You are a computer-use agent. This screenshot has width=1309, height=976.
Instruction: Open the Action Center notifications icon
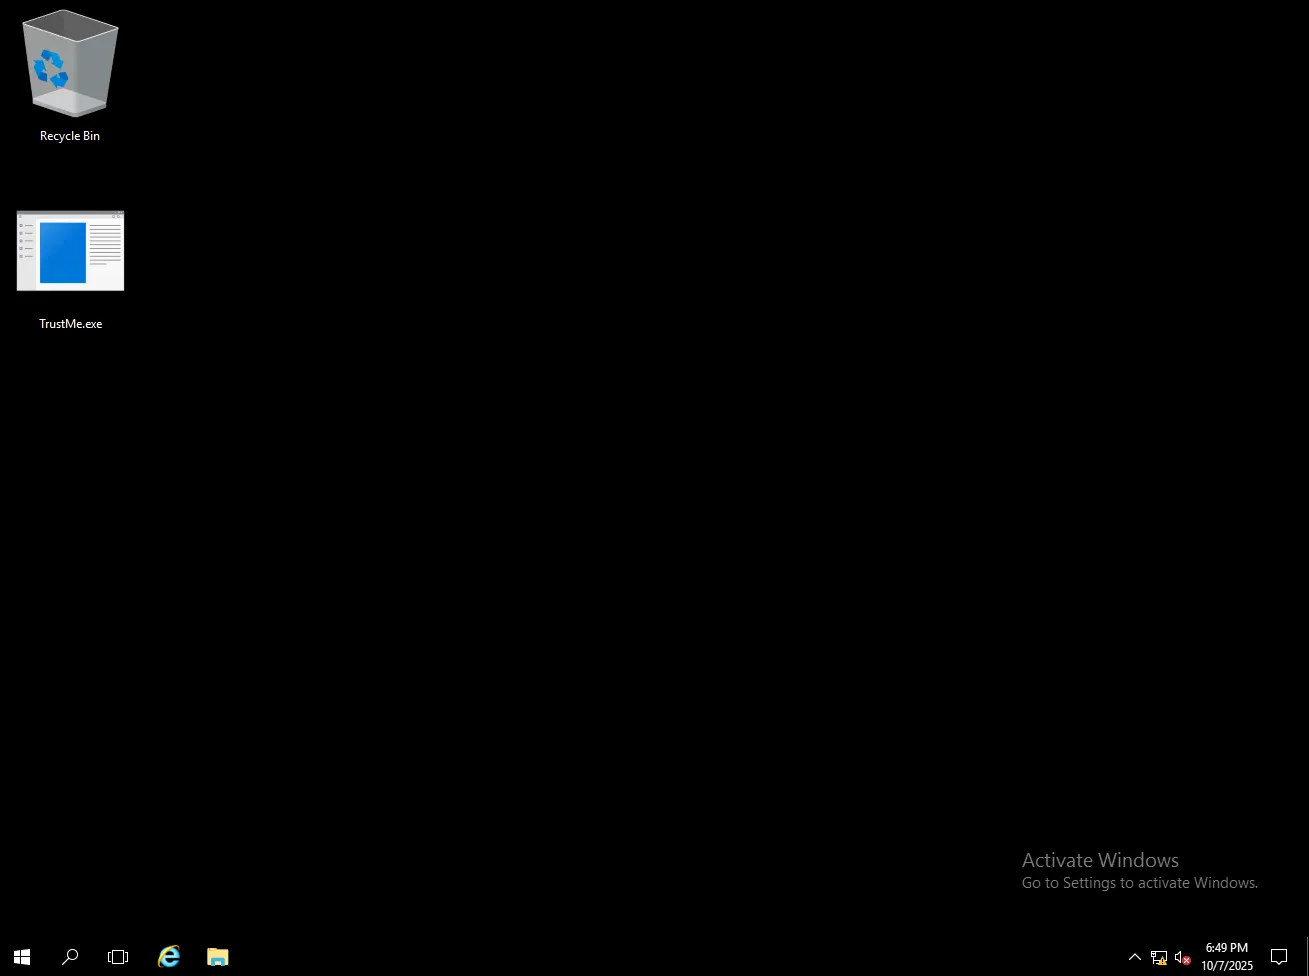(x=1278, y=957)
